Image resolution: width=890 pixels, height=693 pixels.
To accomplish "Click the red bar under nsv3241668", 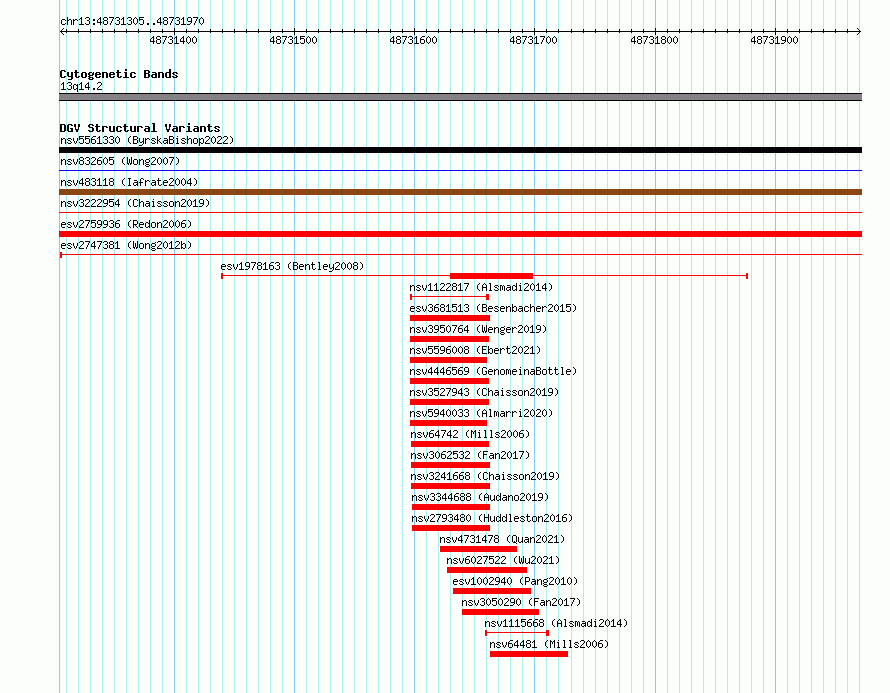I will pyautogui.click(x=450, y=486).
